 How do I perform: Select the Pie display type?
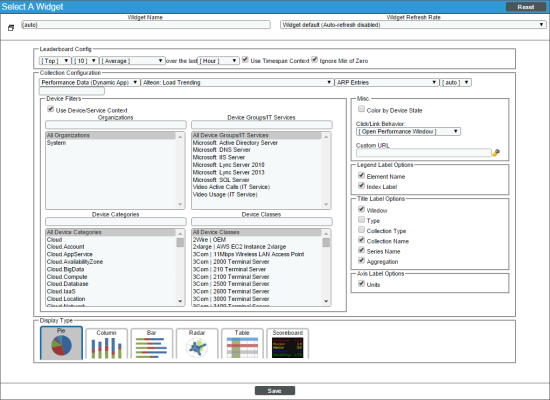[x=61, y=343]
